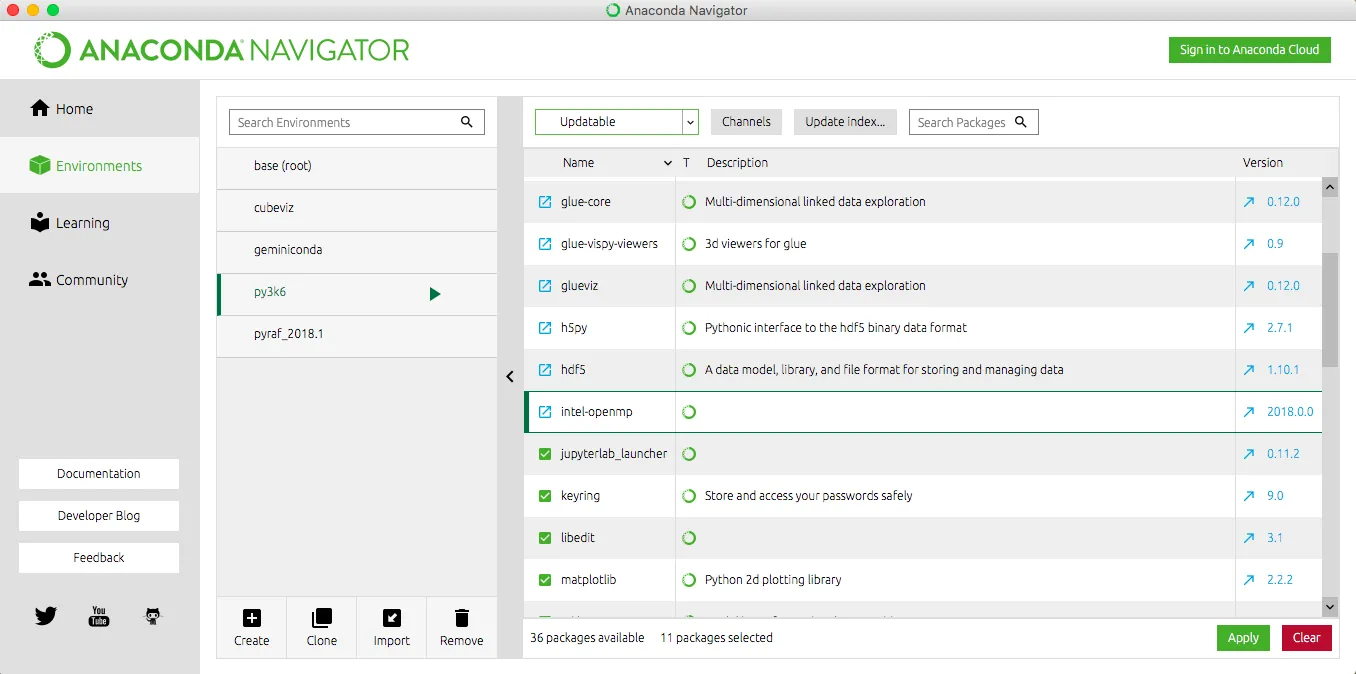Click the Import environment icon
1356x674 pixels.
pyautogui.click(x=392, y=618)
